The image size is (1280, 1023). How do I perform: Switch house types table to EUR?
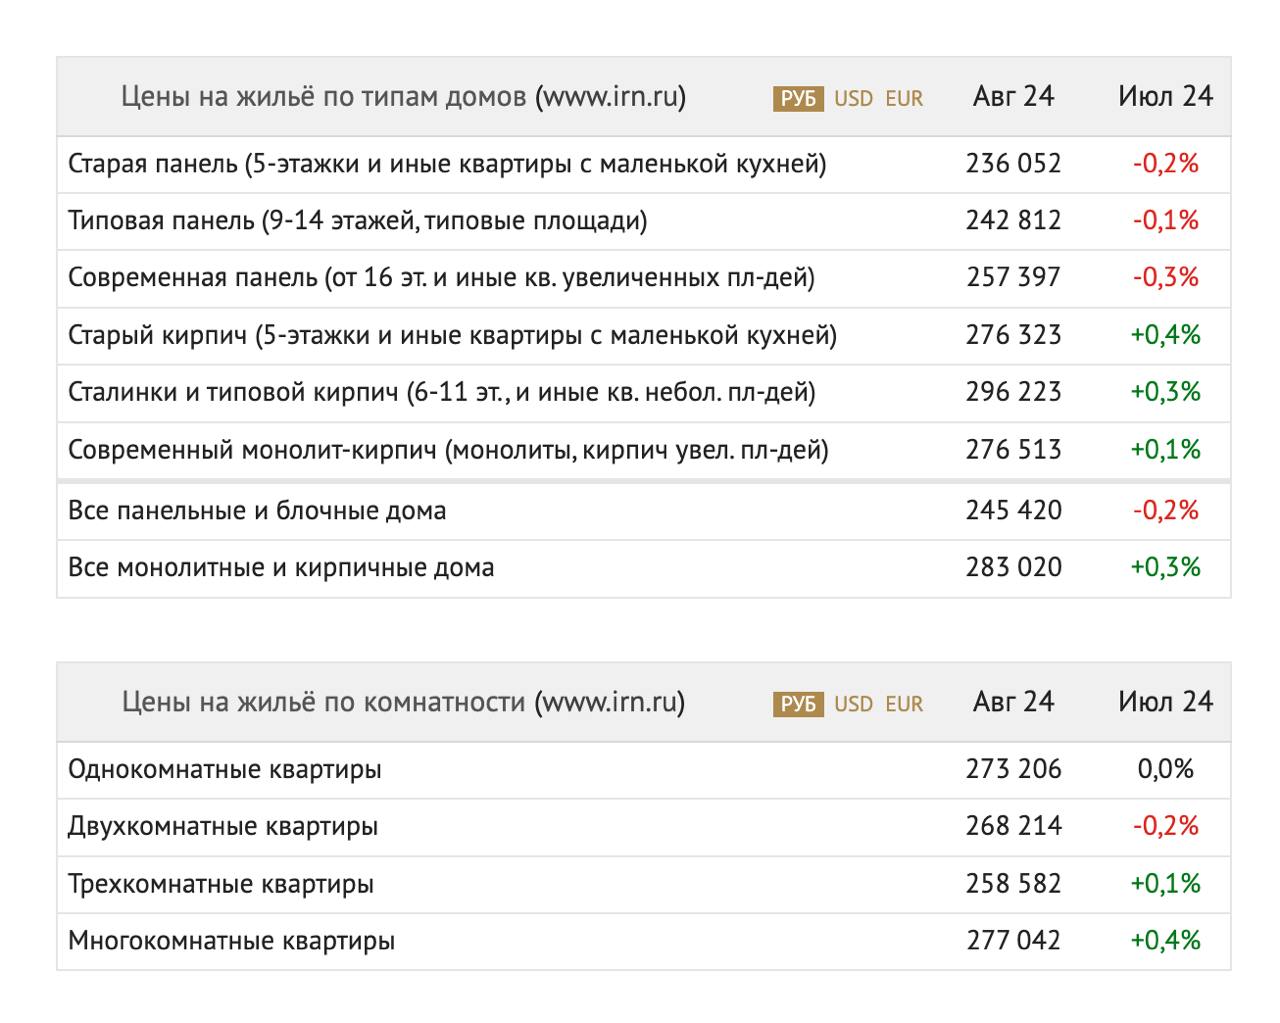pos(904,98)
